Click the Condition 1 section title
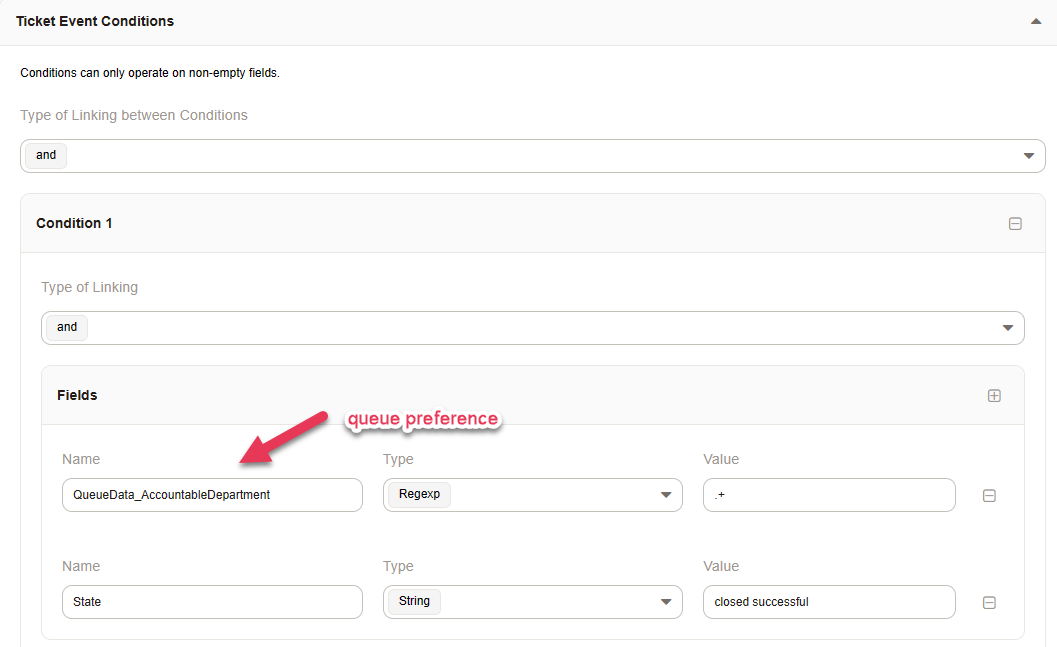 pos(74,224)
